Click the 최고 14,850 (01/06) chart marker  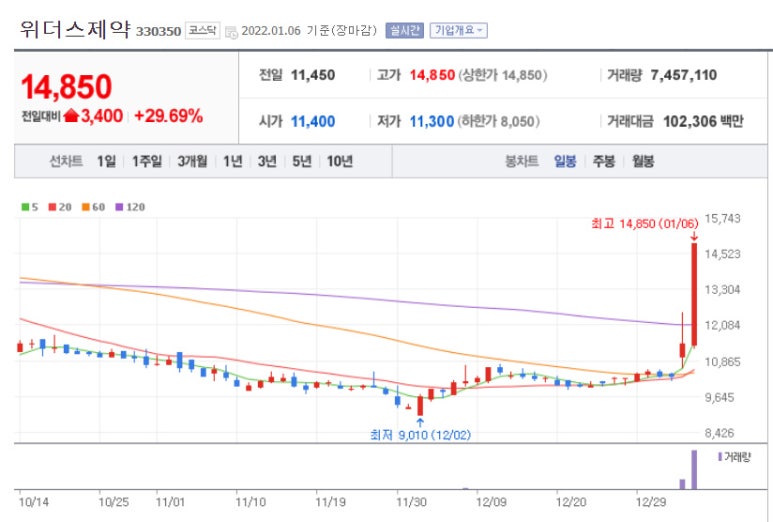(x=645, y=224)
